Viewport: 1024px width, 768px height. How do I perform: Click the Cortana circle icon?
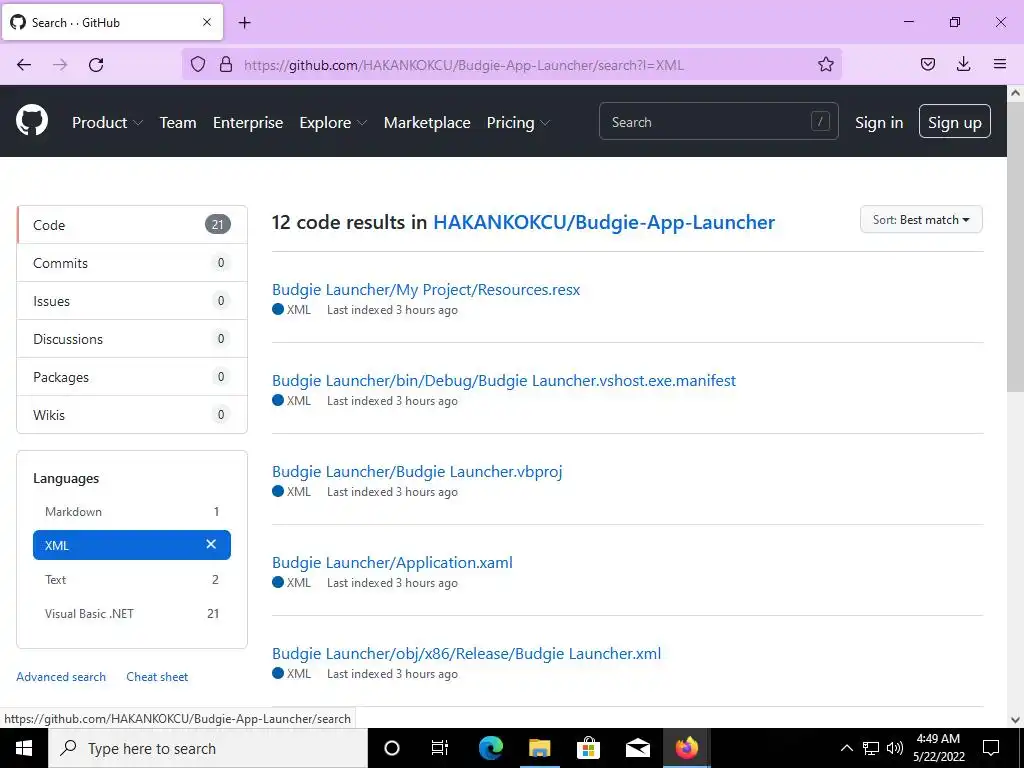click(391, 748)
